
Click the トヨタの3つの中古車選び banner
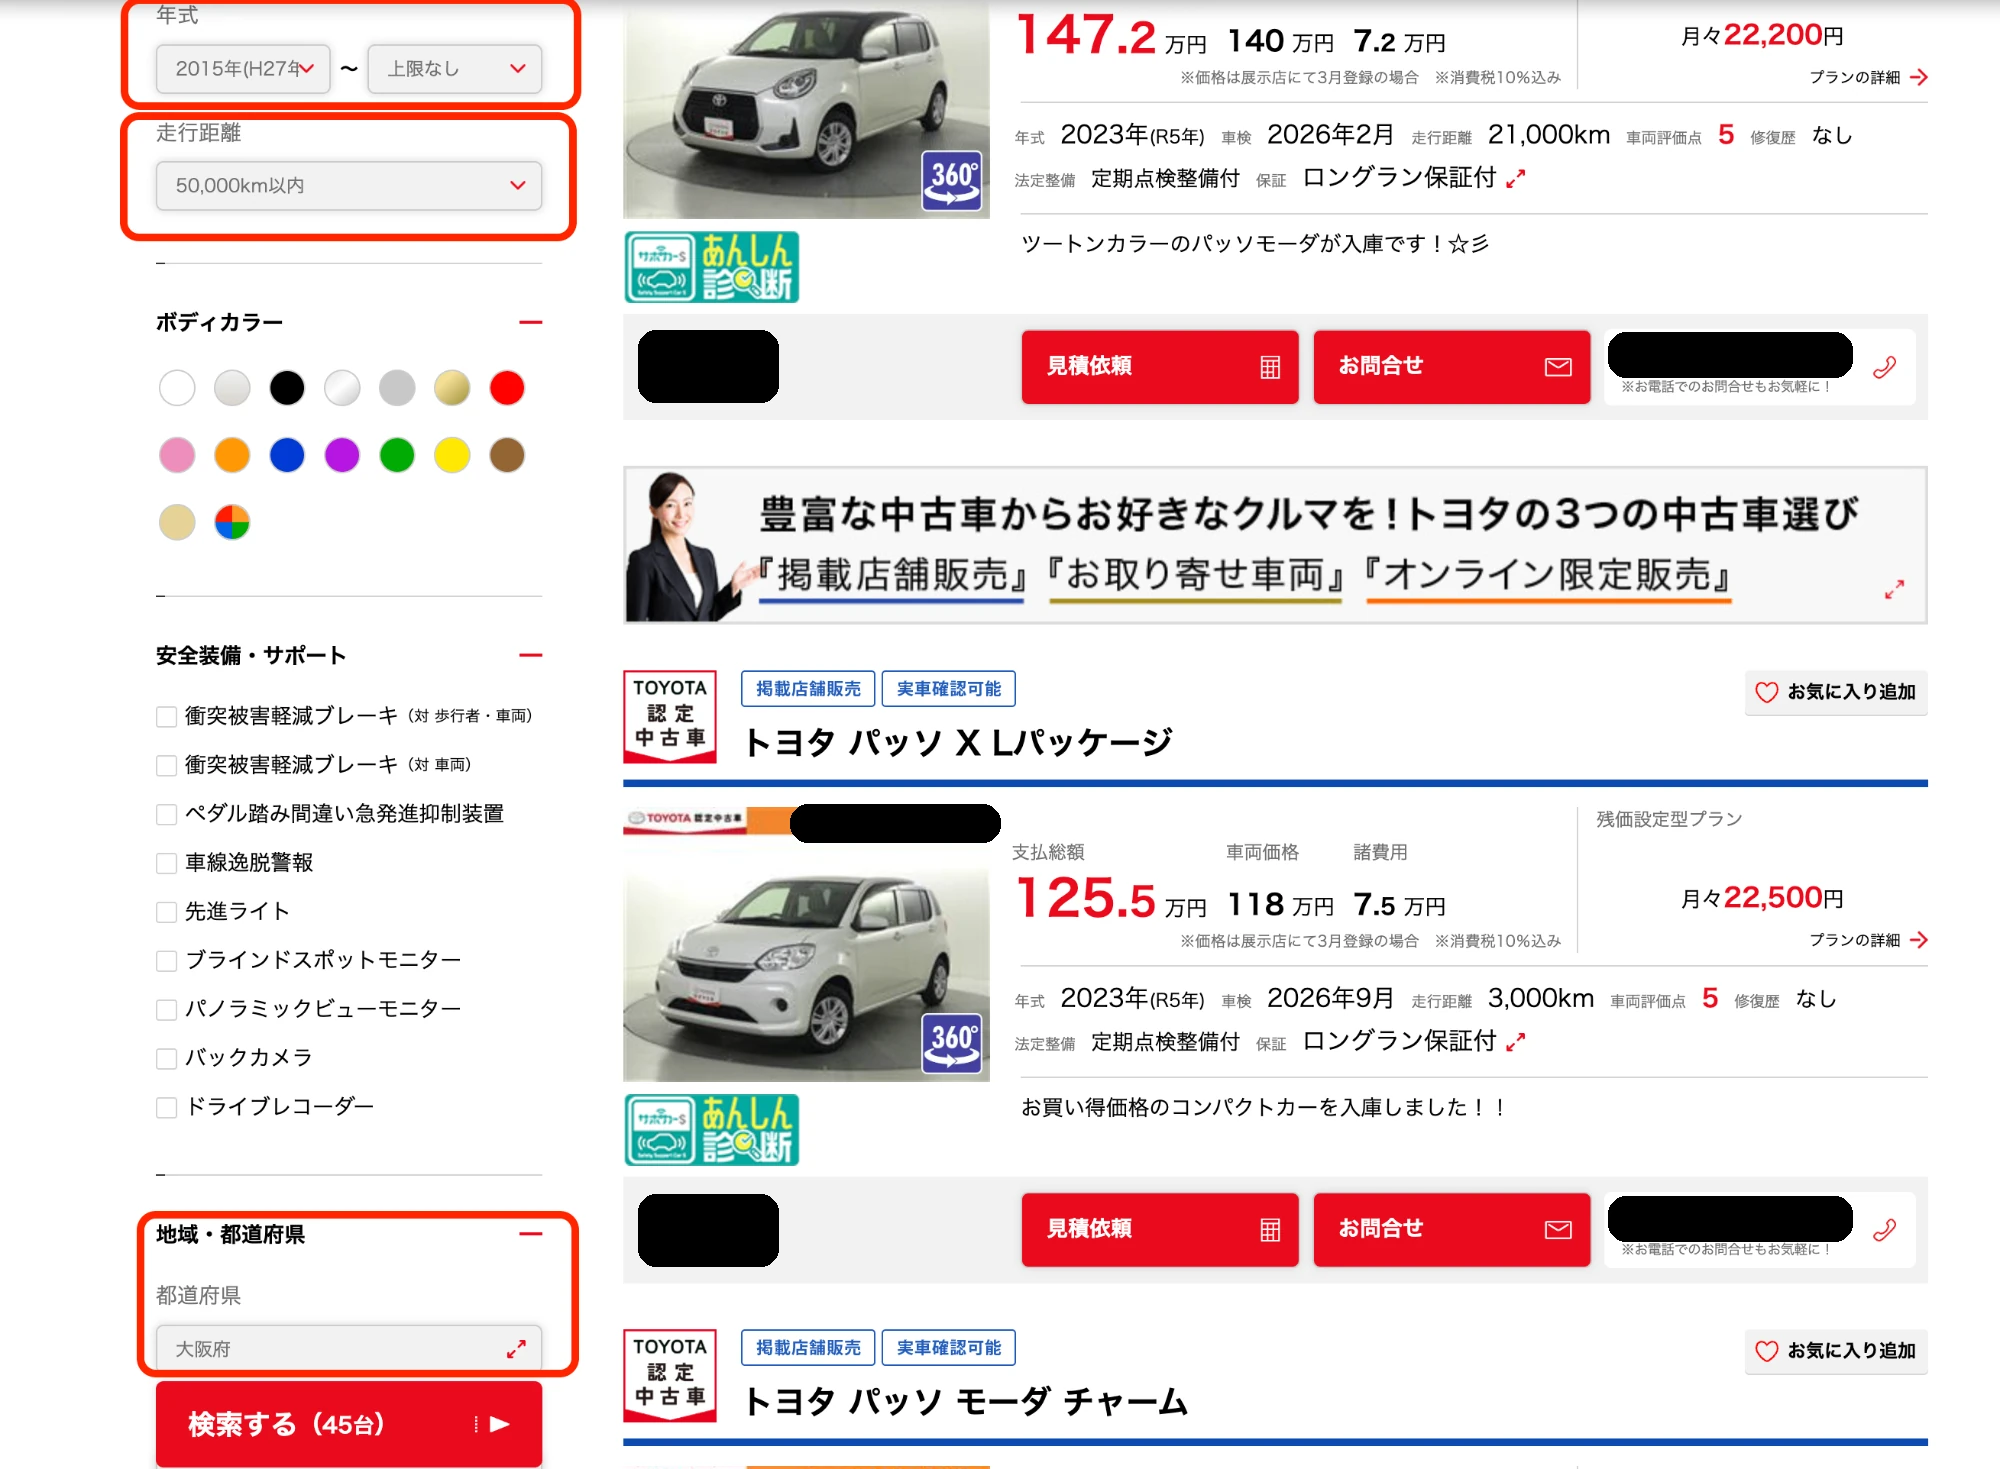[1275, 546]
